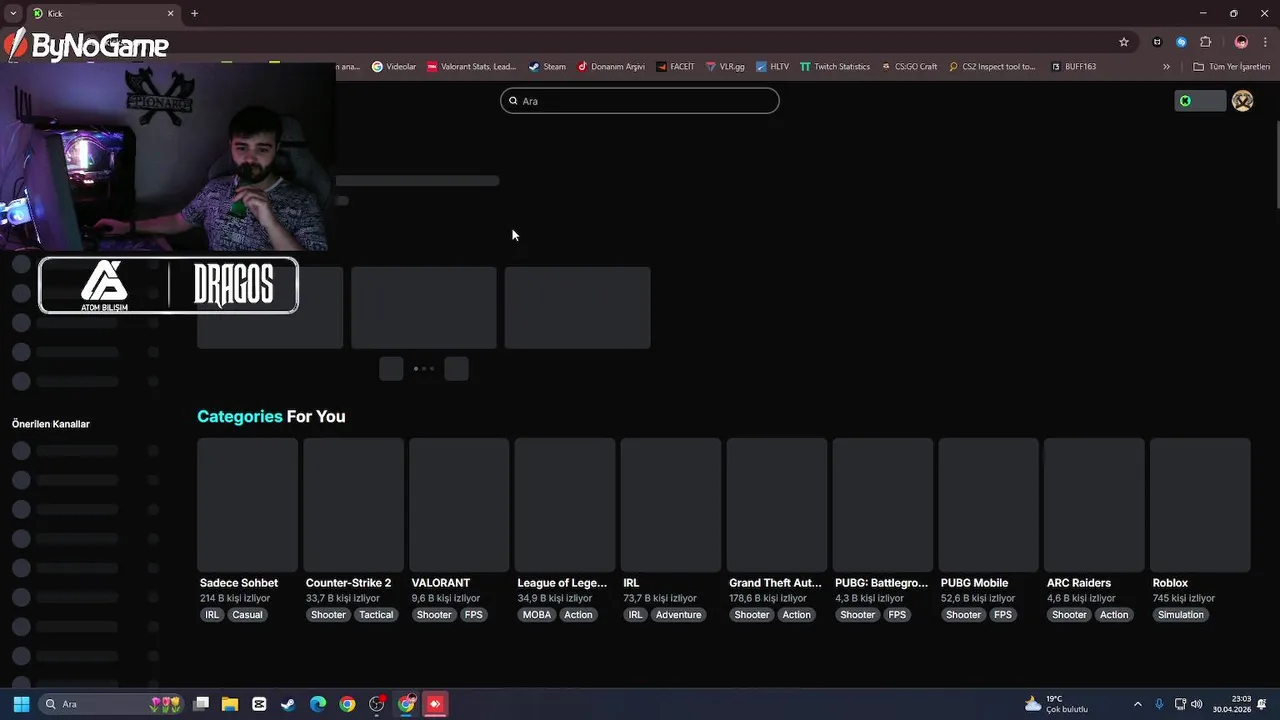The width and height of the screenshot is (1280, 720).
Task: Click the Windows taskbar search box
Action: click(111, 704)
